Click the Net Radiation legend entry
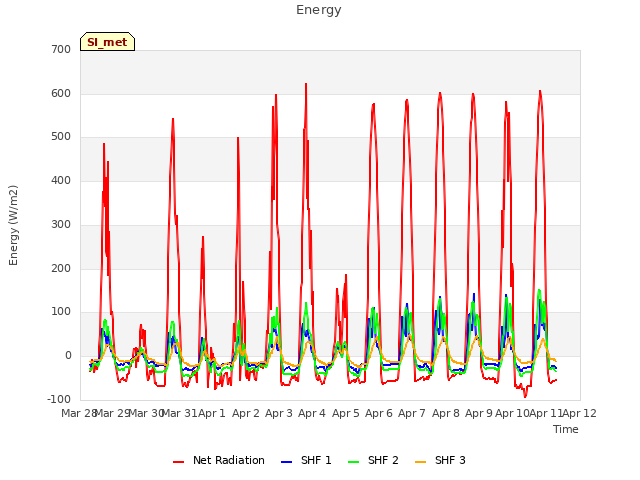The width and height of the screenshot is (640, 480). point(219,460)
